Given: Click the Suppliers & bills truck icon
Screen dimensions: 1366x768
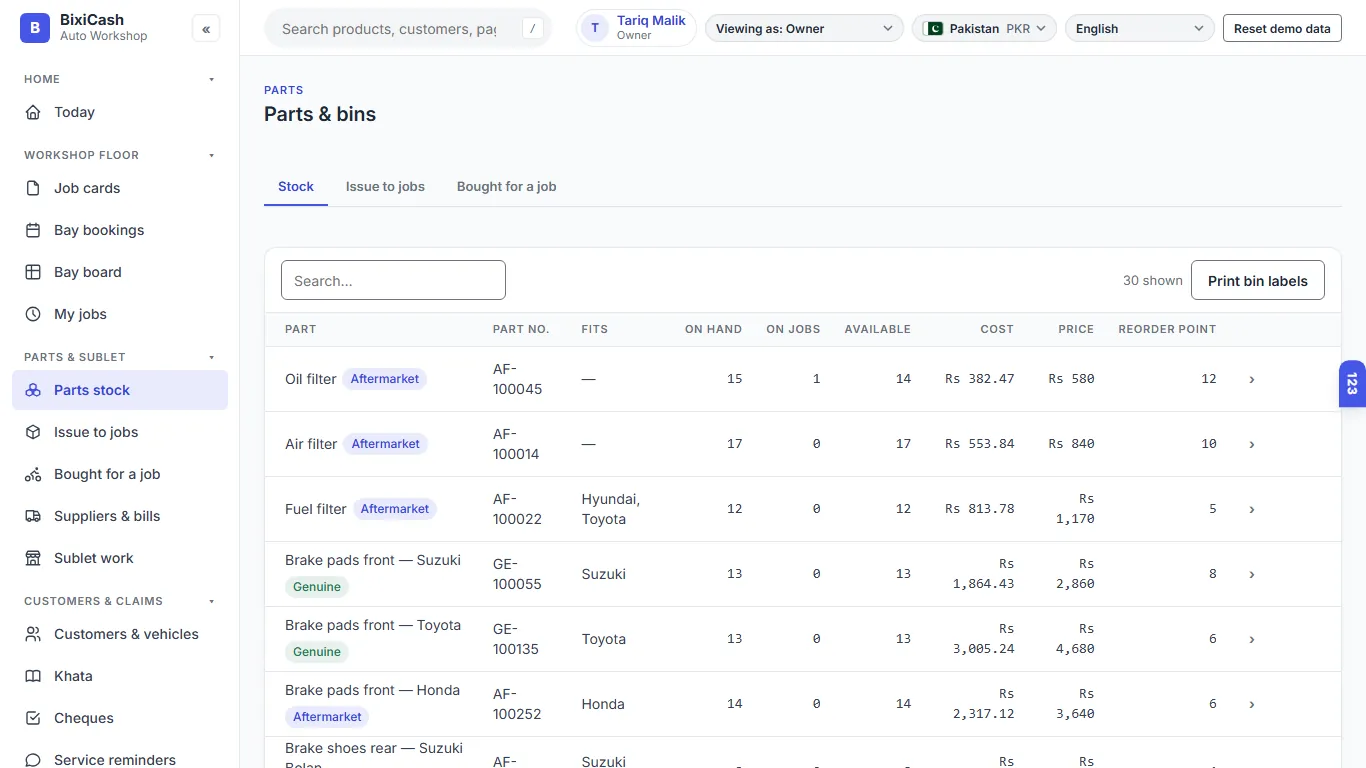Looking at the screenshot, I should tap(33, 516).
